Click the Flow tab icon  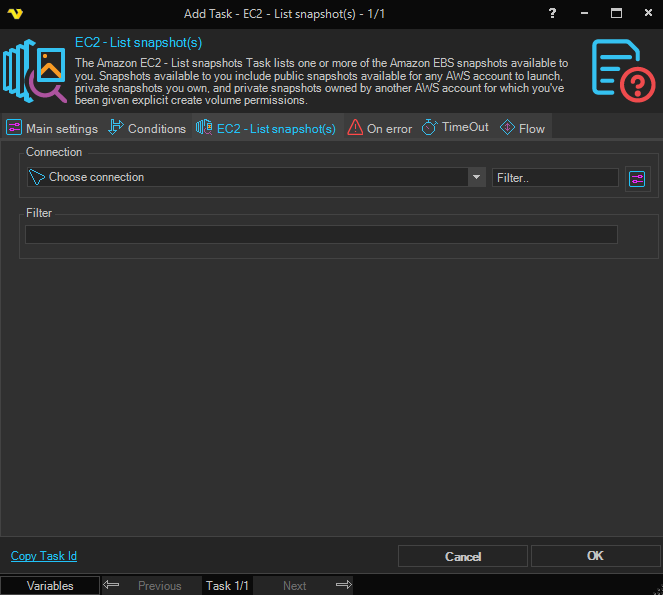point(507,128)
